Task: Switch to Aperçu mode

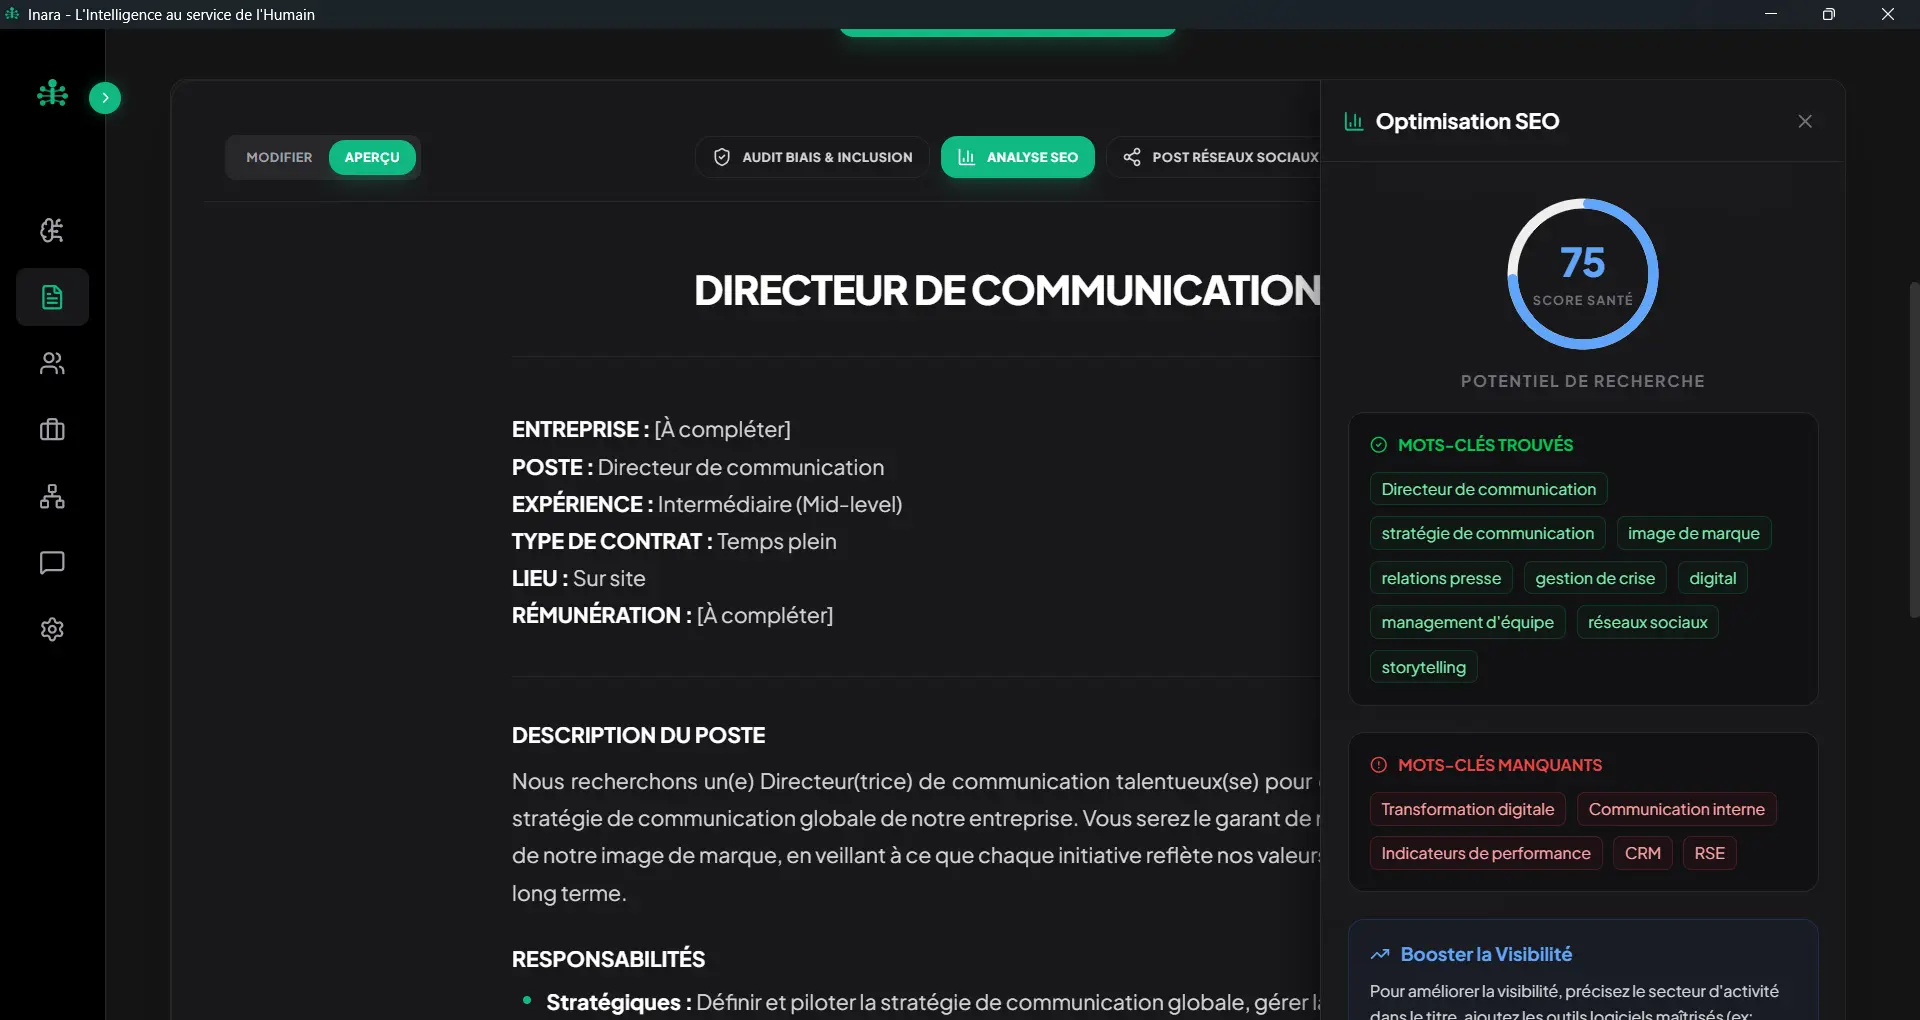Action: 372,157
